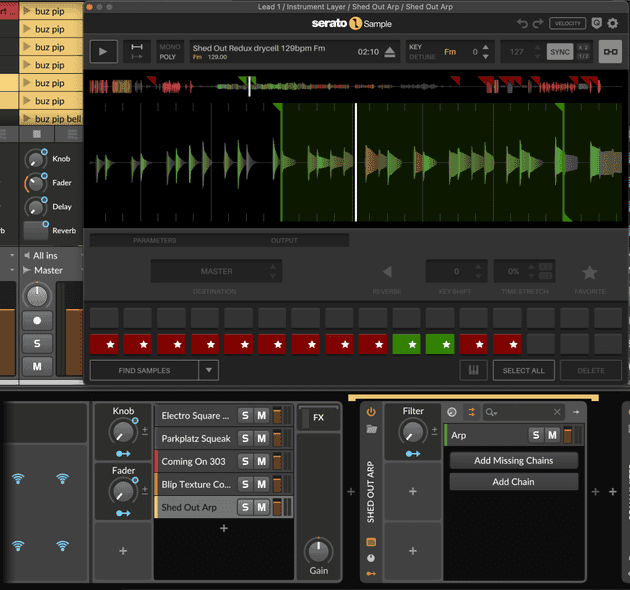Toggle record arm on the track strip

pyautogui.click(x=37, y=321)
